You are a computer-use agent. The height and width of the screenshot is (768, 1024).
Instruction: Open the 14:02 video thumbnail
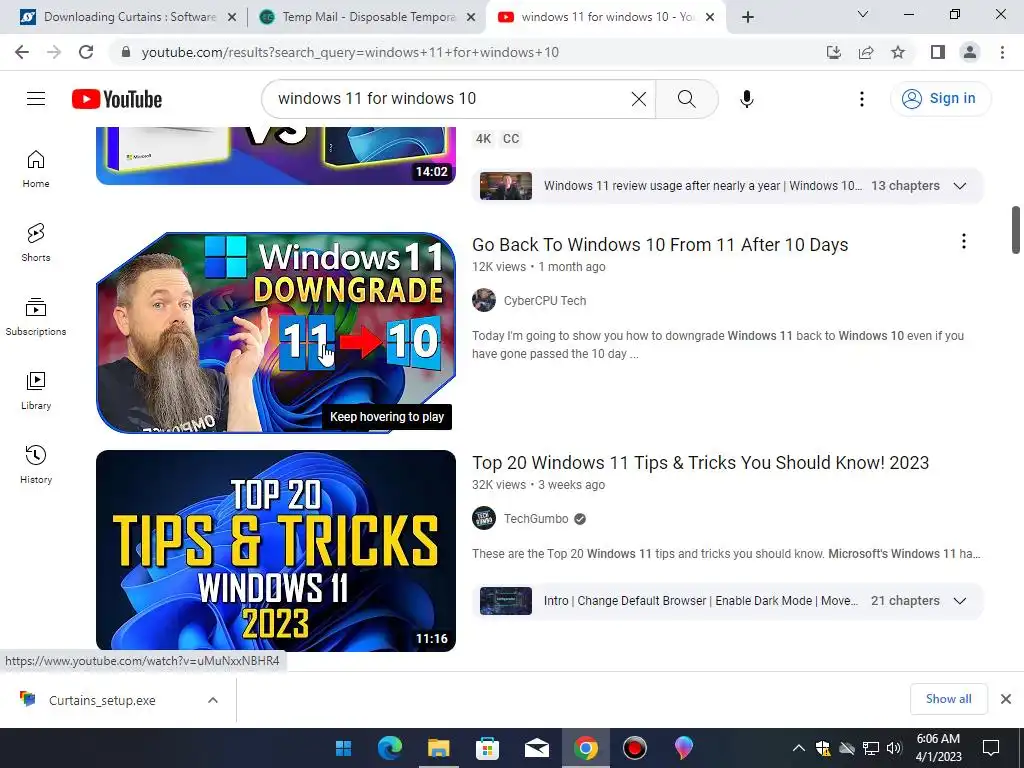[276, 155]
